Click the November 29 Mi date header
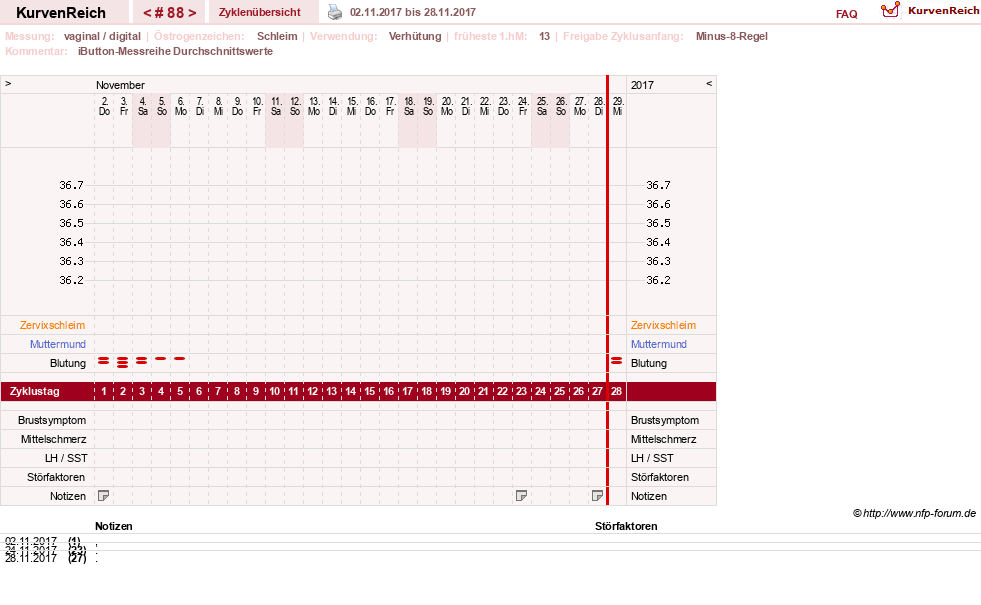This screenshot has height=605, width=981. click(x=618, y=106)
